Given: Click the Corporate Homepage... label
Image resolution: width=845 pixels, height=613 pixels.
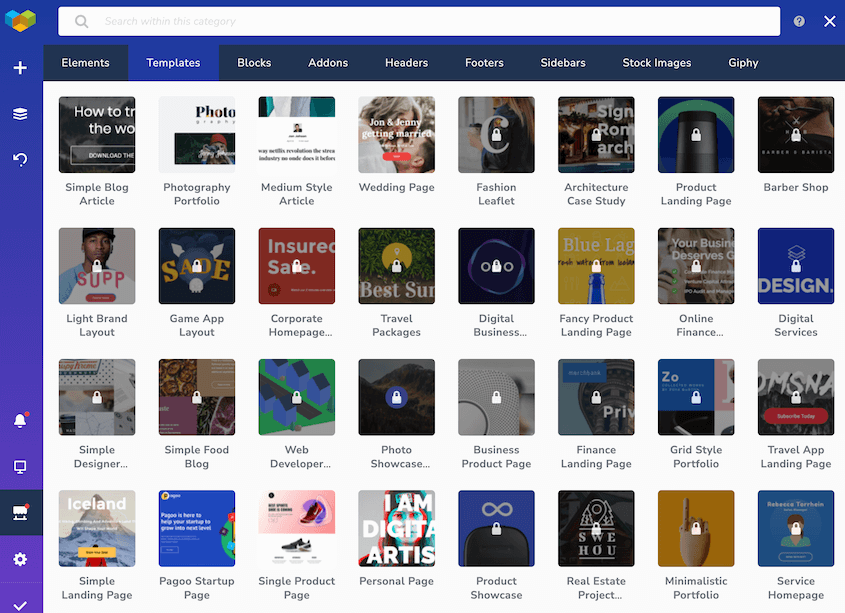Looking at the screenshot, I should [x=300, y=325].
